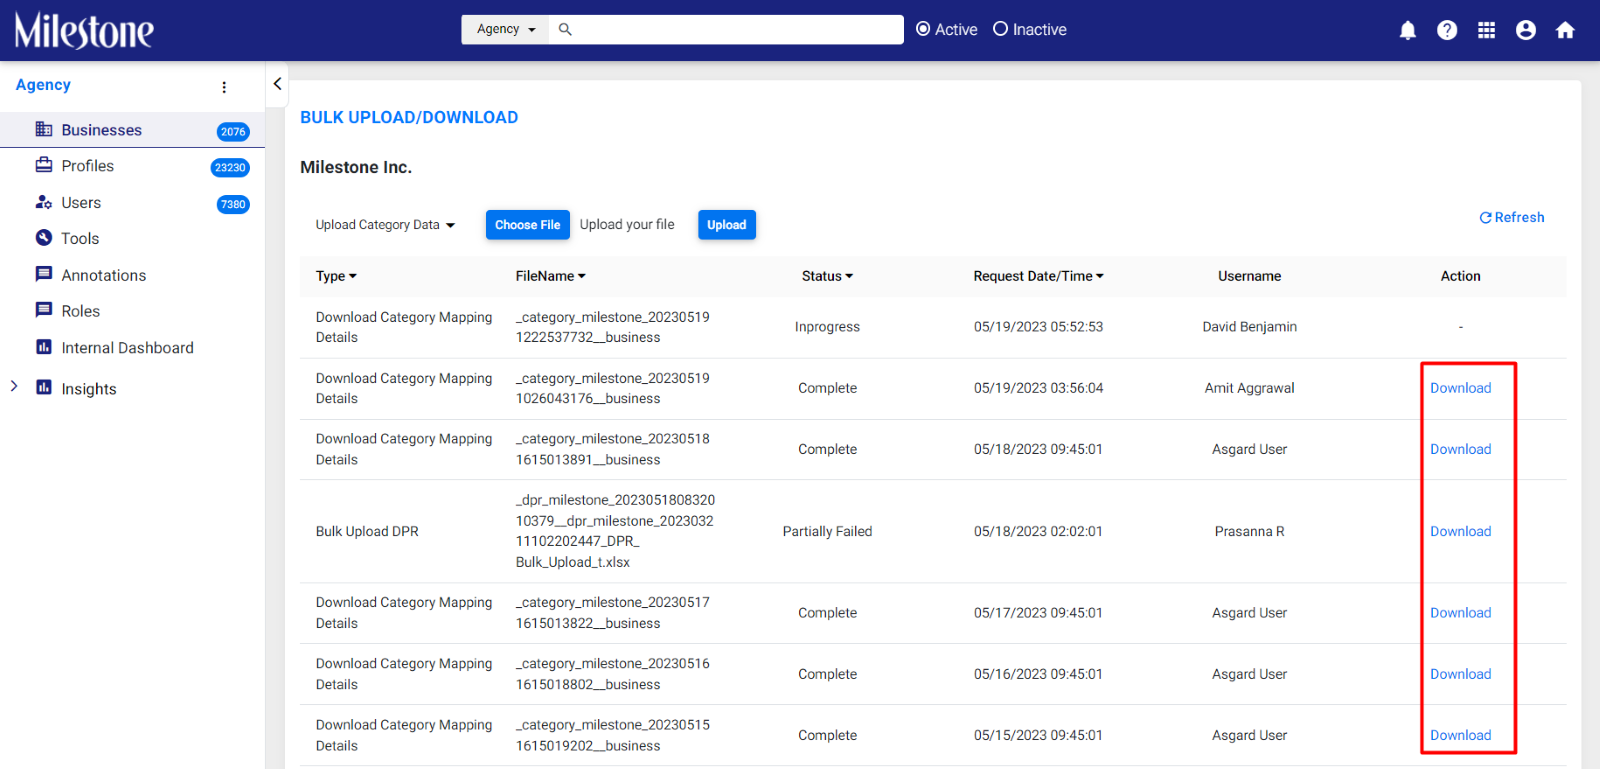Click the Agency sidebar title
The image size is (1600, 769).
[x=43, y=85]
